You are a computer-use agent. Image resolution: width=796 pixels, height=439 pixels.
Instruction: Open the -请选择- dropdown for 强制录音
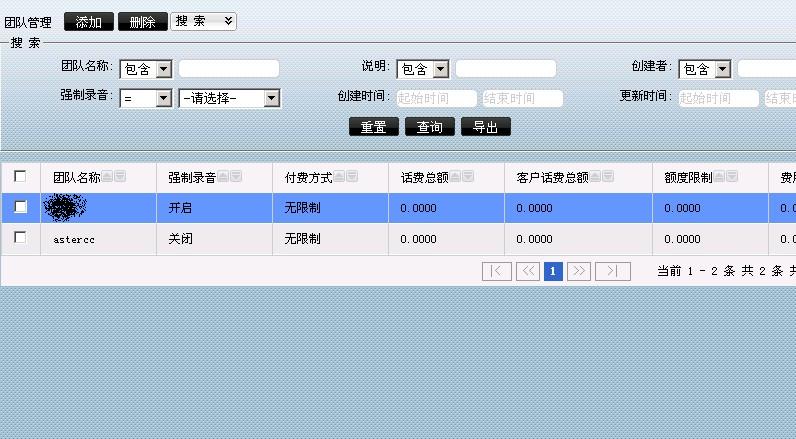click(229, 98)
